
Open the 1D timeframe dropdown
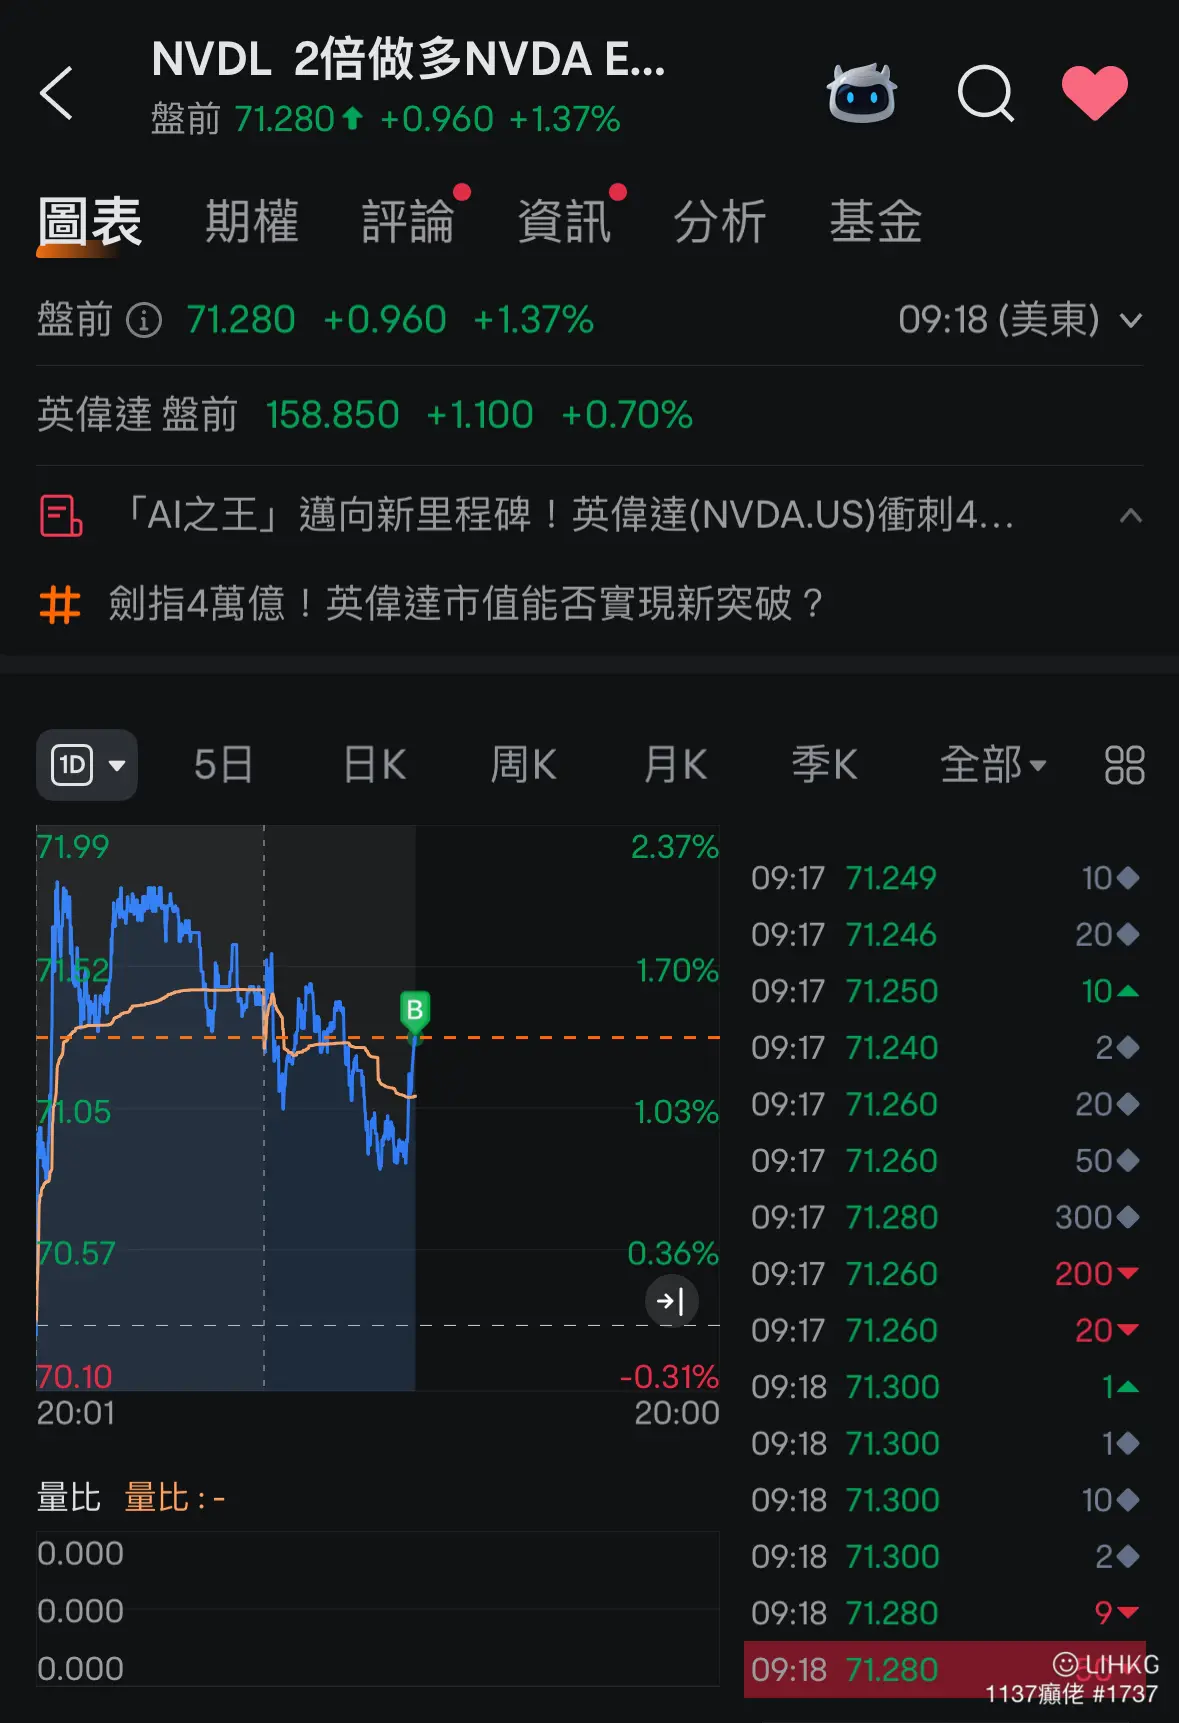click(87, 765)
